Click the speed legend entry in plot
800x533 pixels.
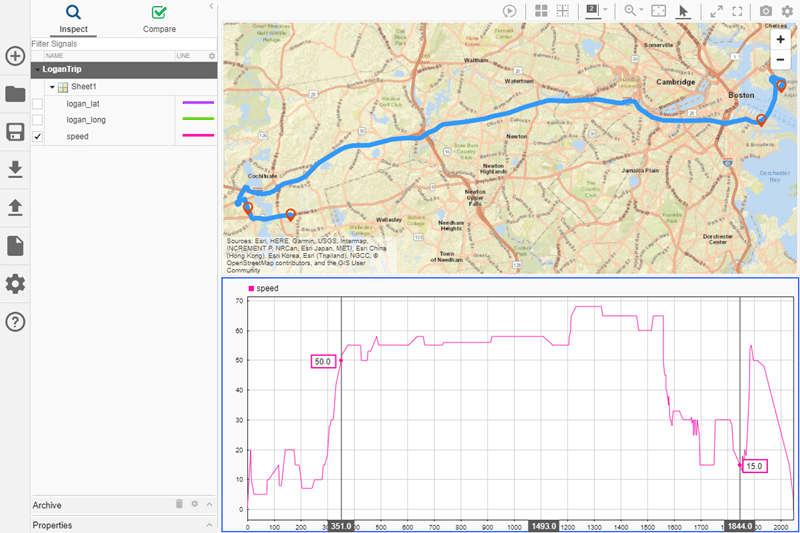tap(263, 288)
